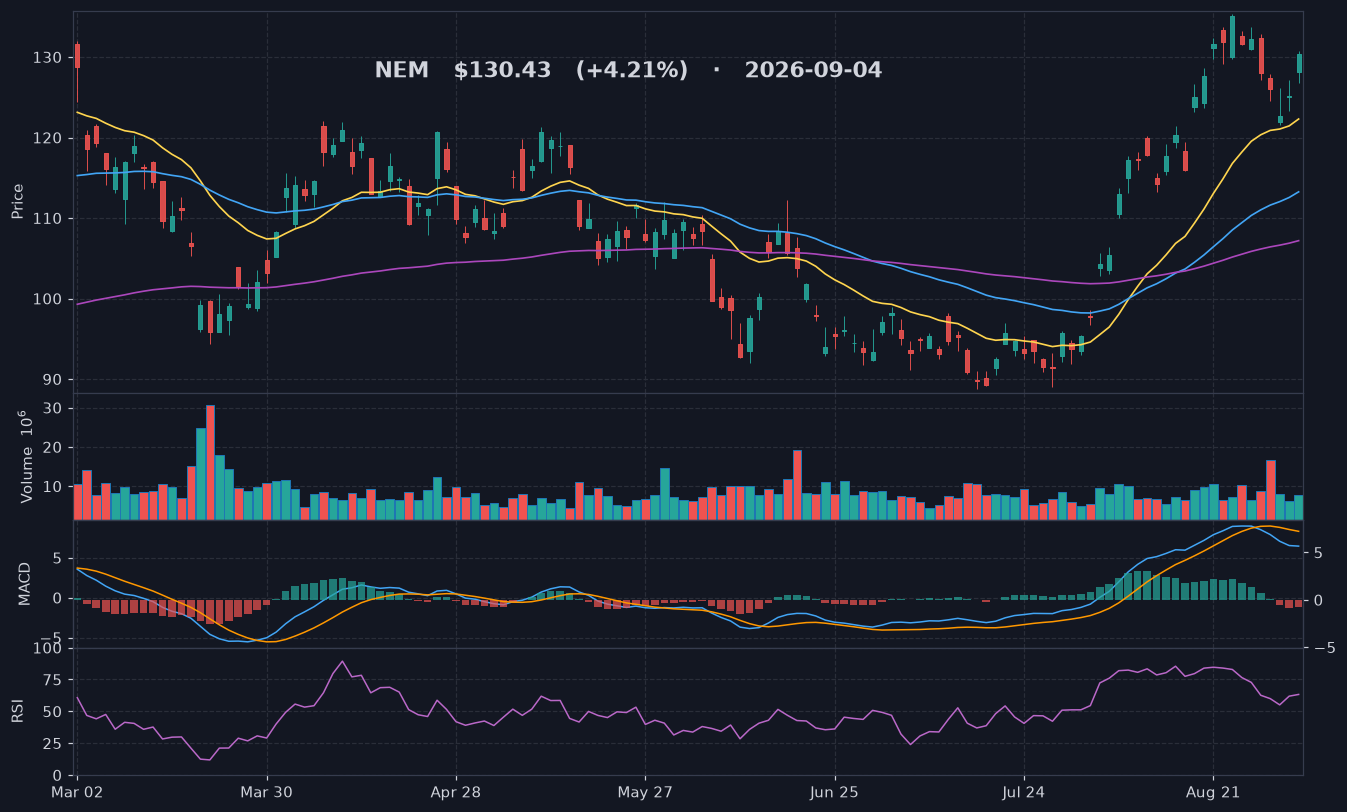Click the tallest volume bar in late March
The image size is (1347, 812).
pyautogui.click(x=210, y=462)
